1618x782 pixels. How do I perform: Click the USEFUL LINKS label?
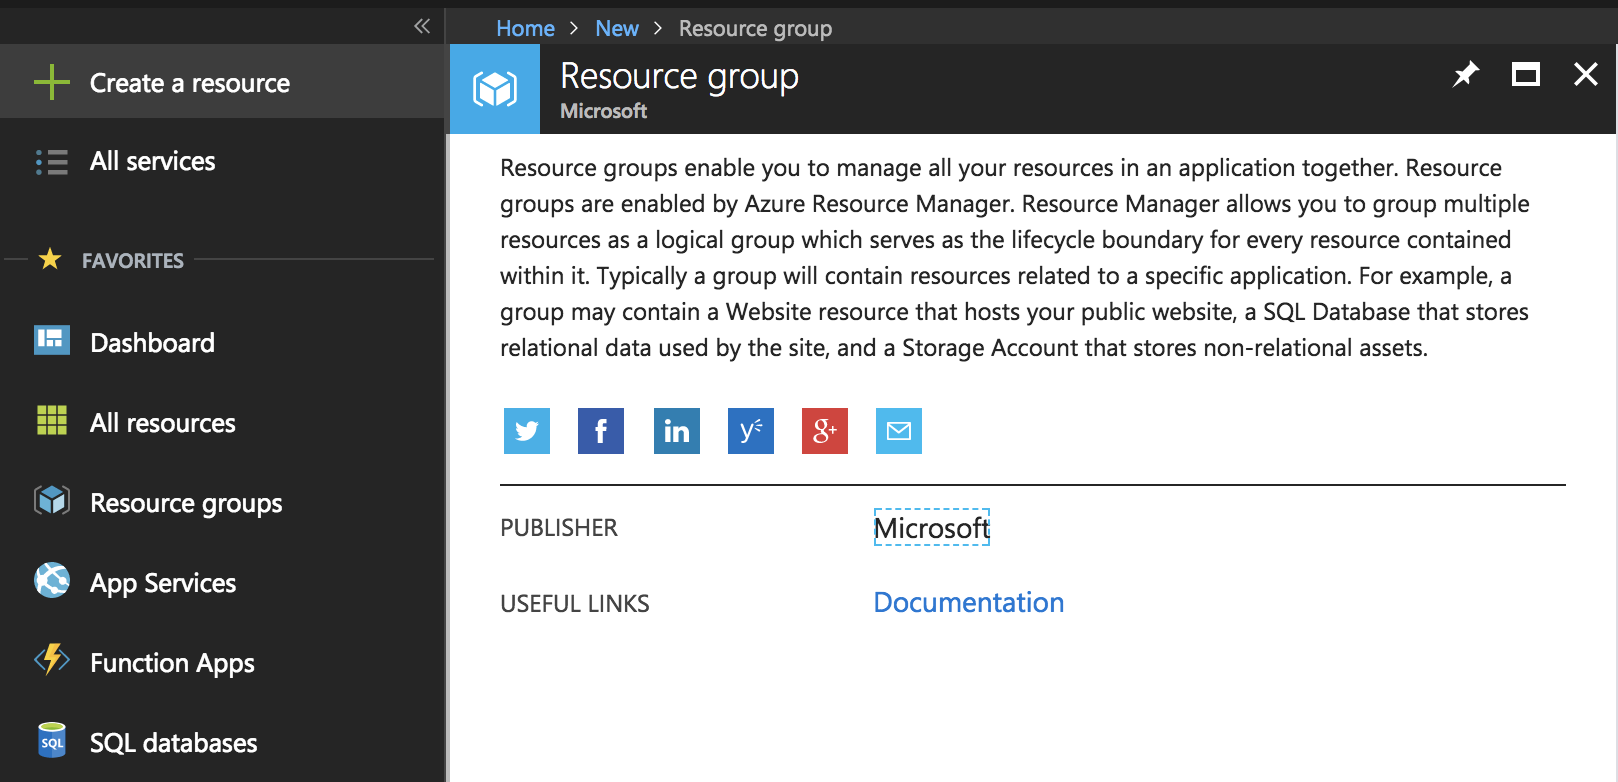575,604
